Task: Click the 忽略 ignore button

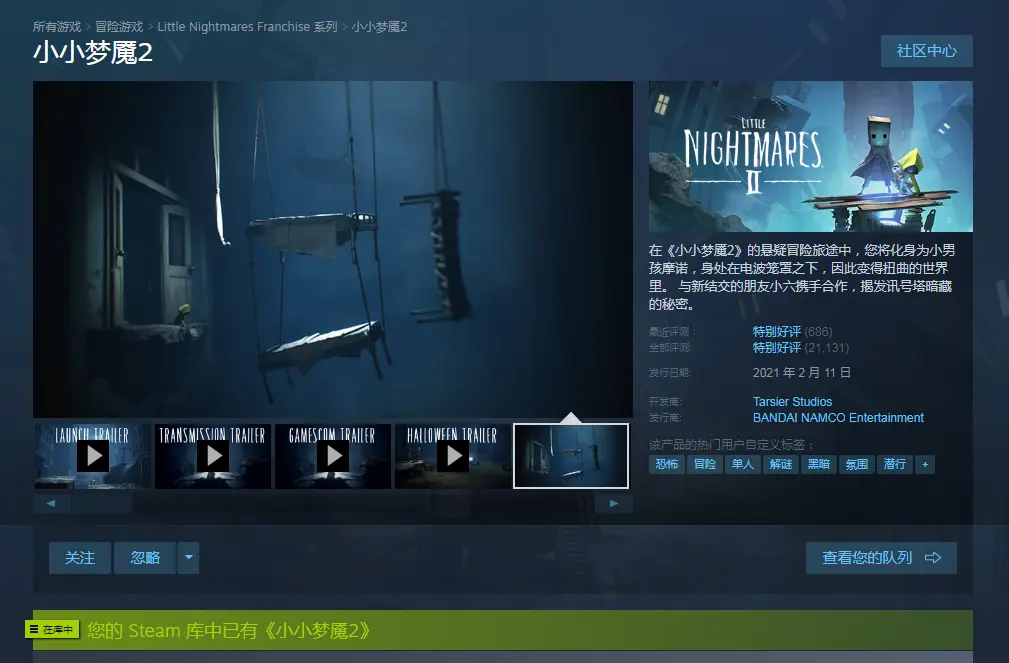Action: pos(145,557)
